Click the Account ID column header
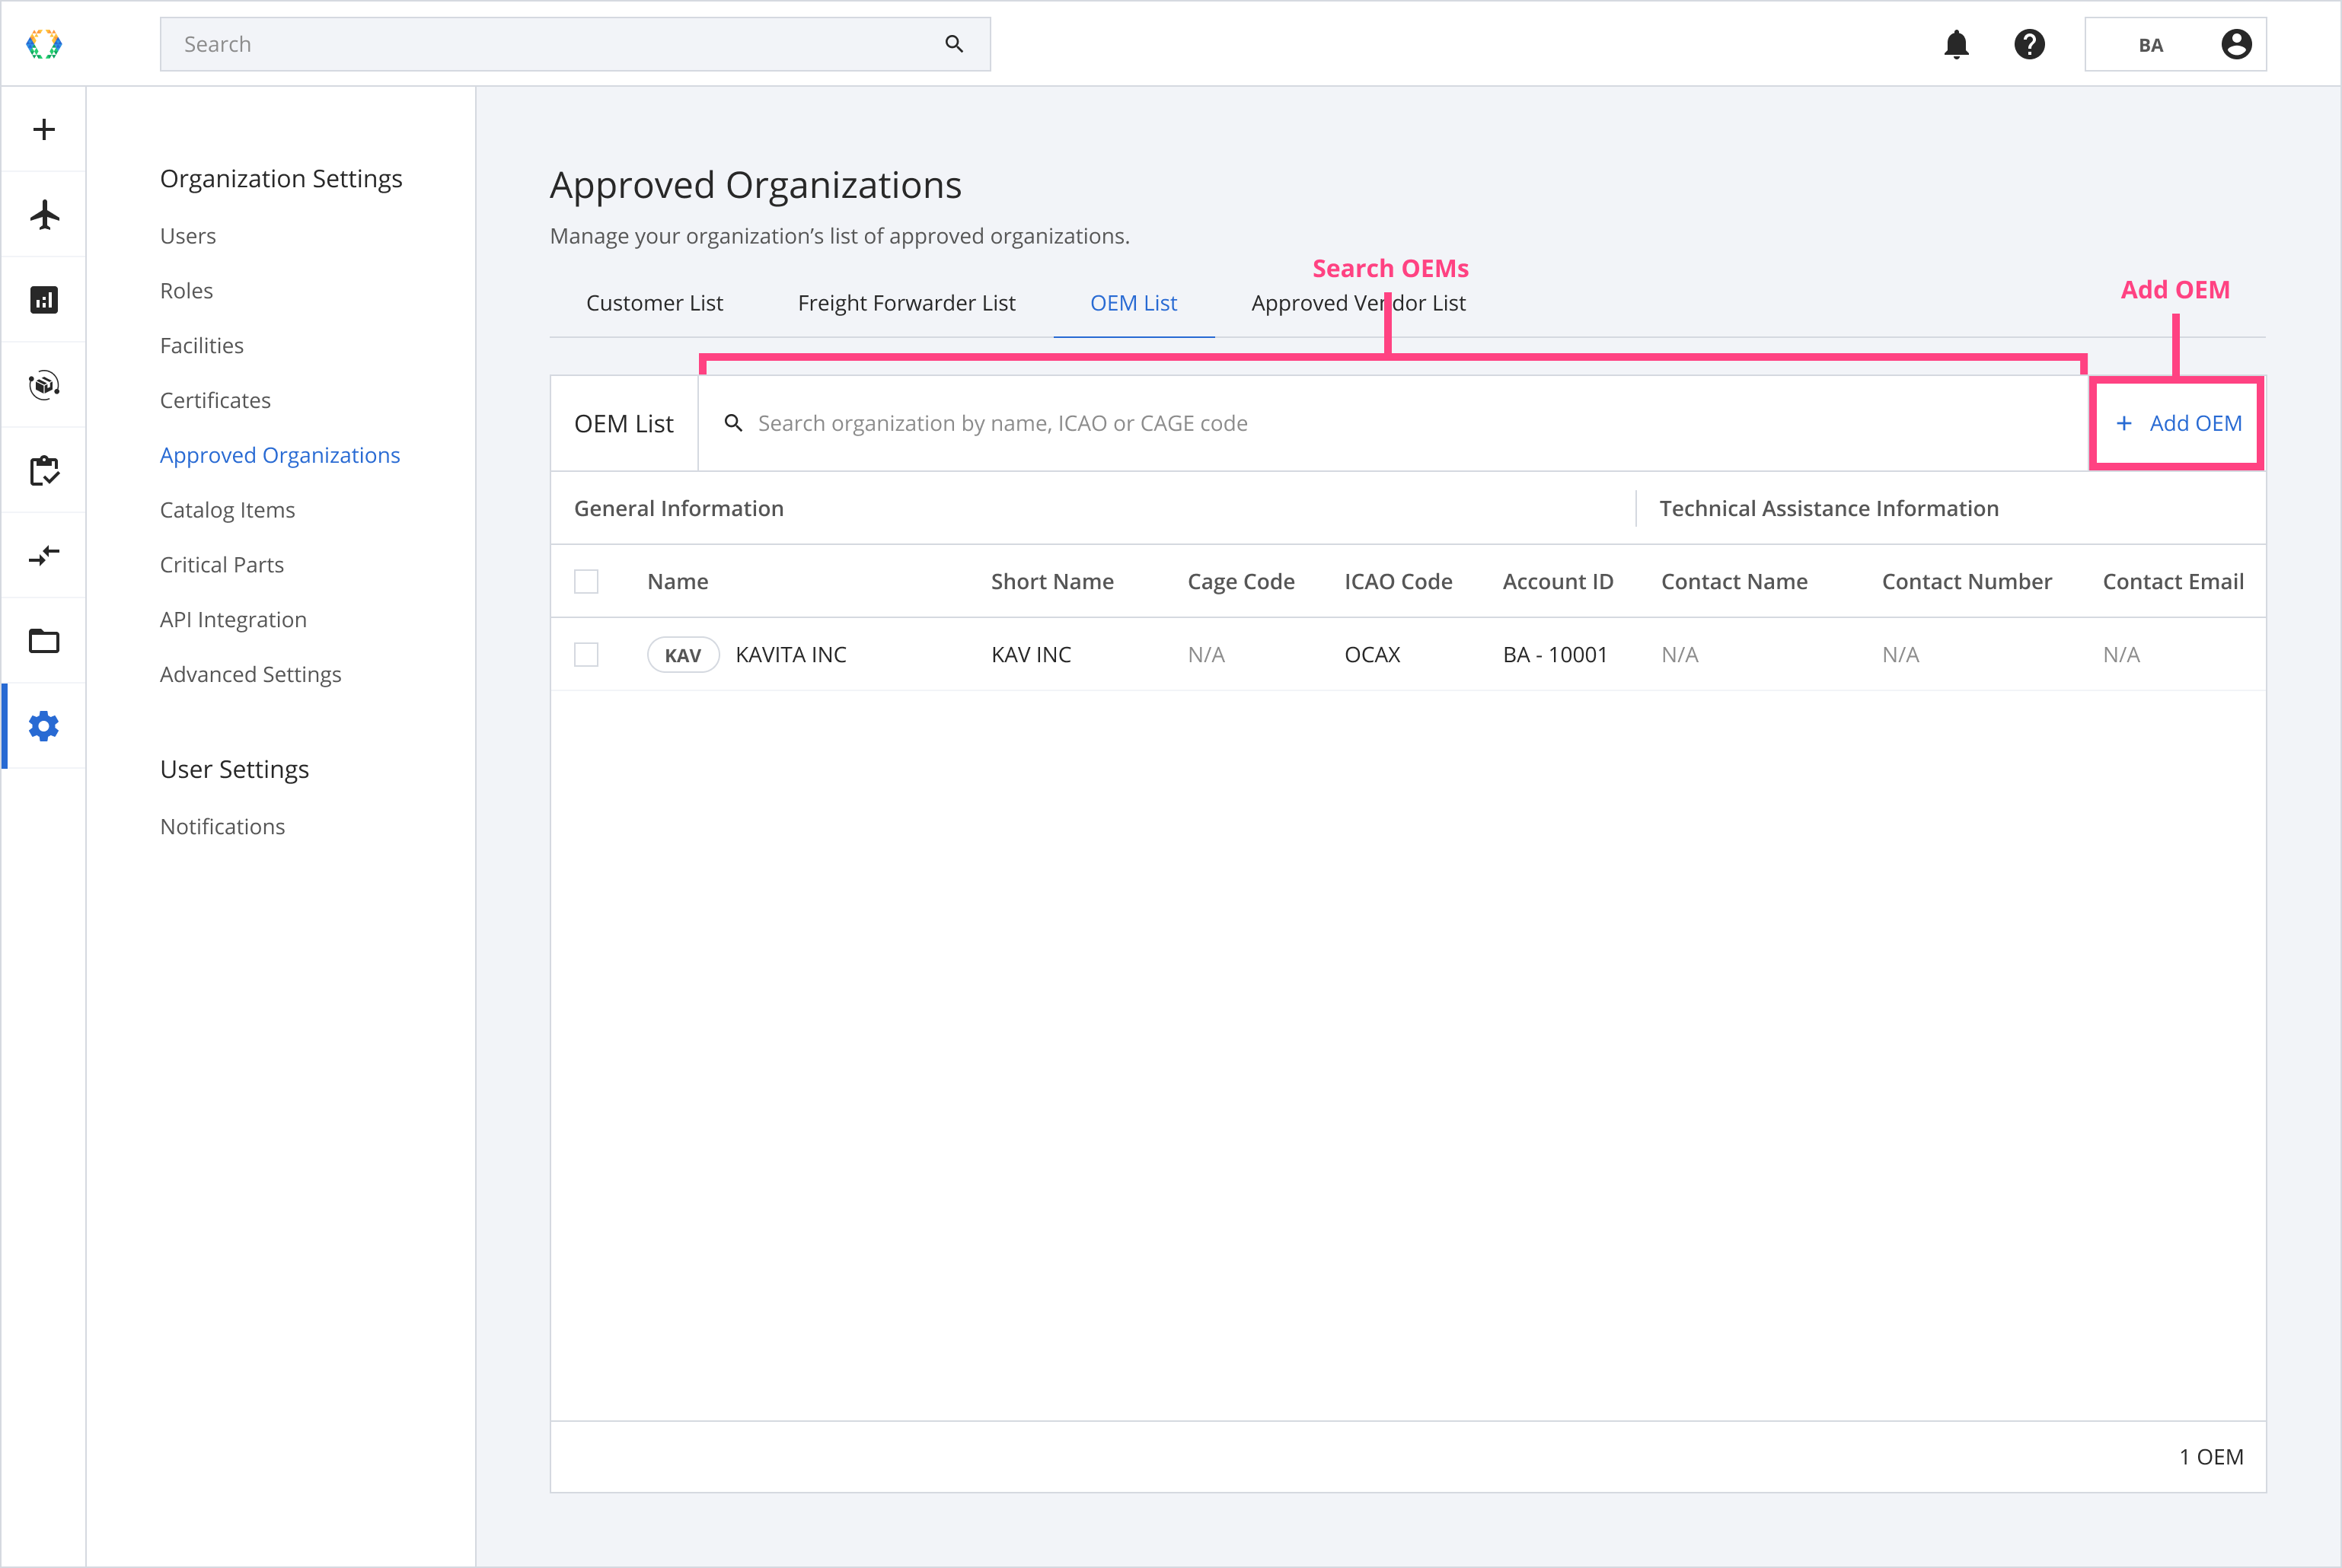This screenshot has width=2342, height=1568. click(1557, 582)
